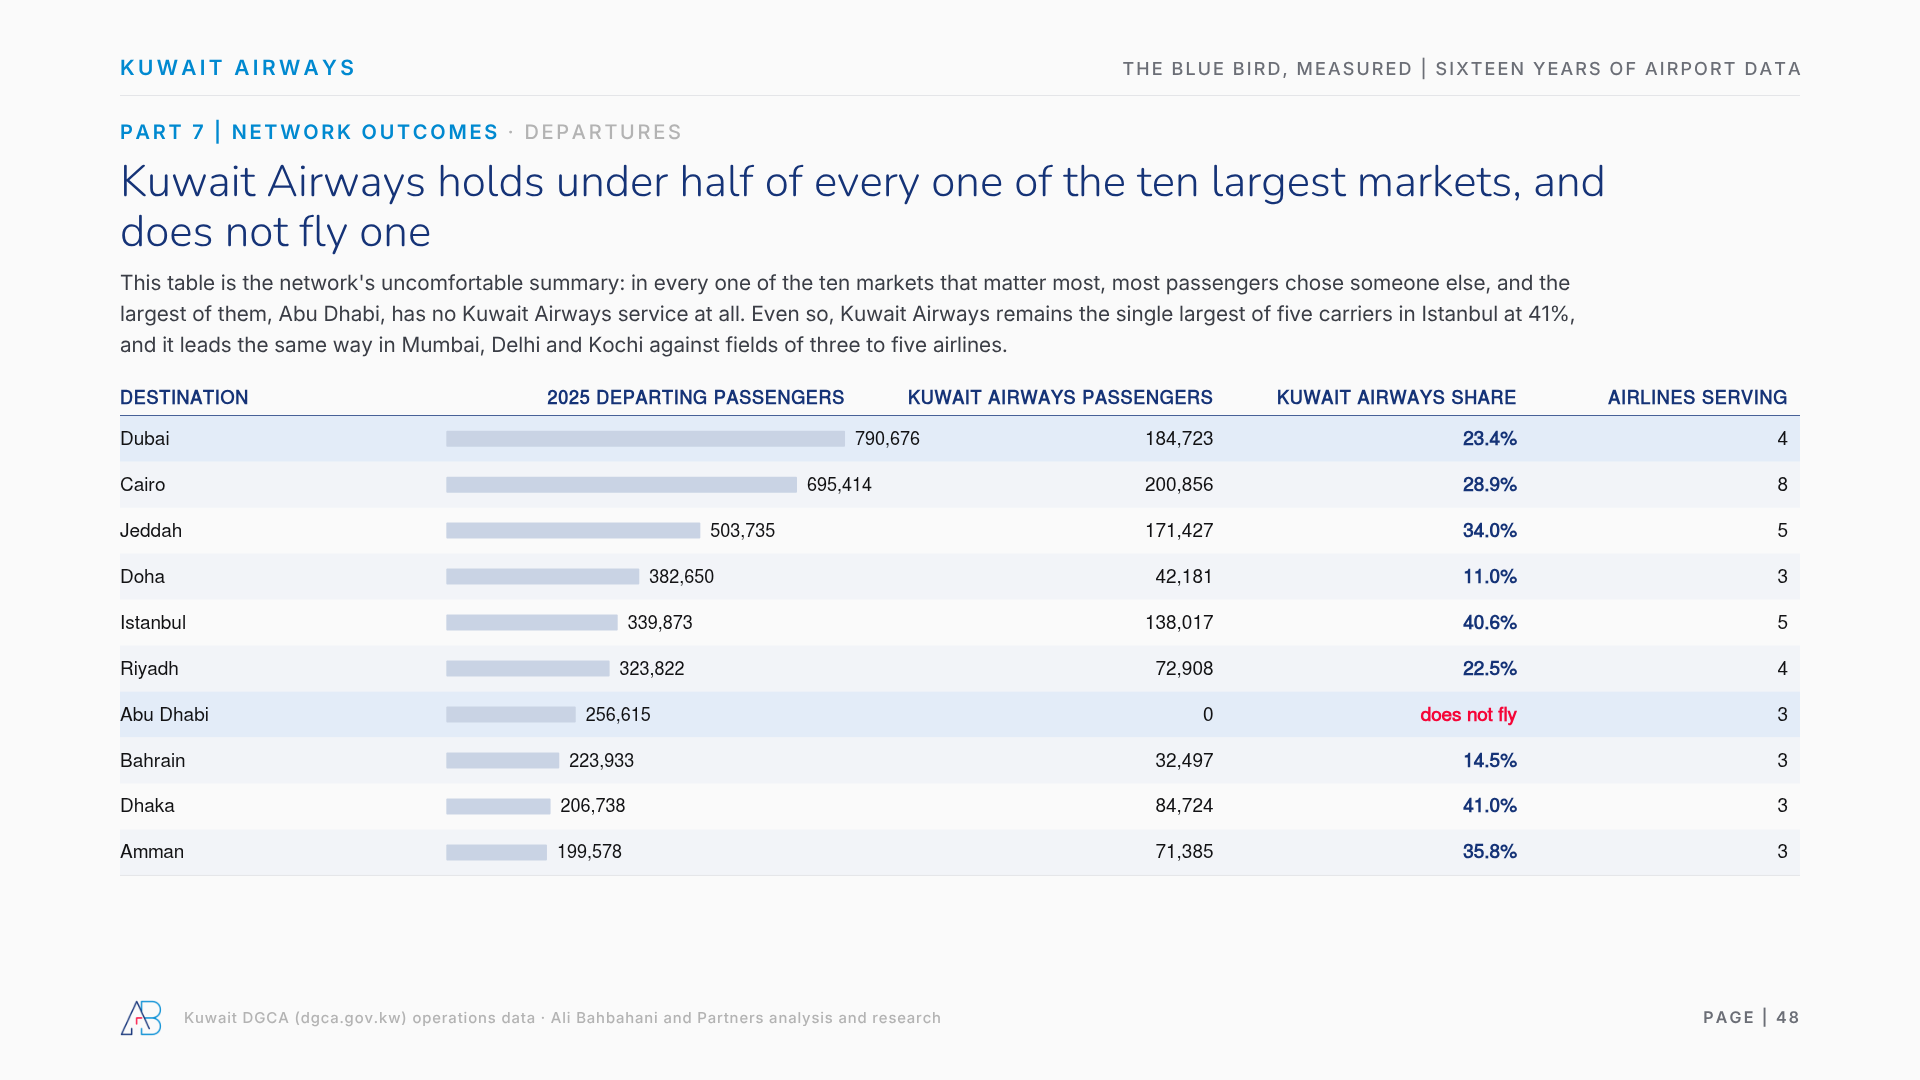1920x1080 pixels.
Task: Click the Dubai passenger bar
Action: click(645, 439)
